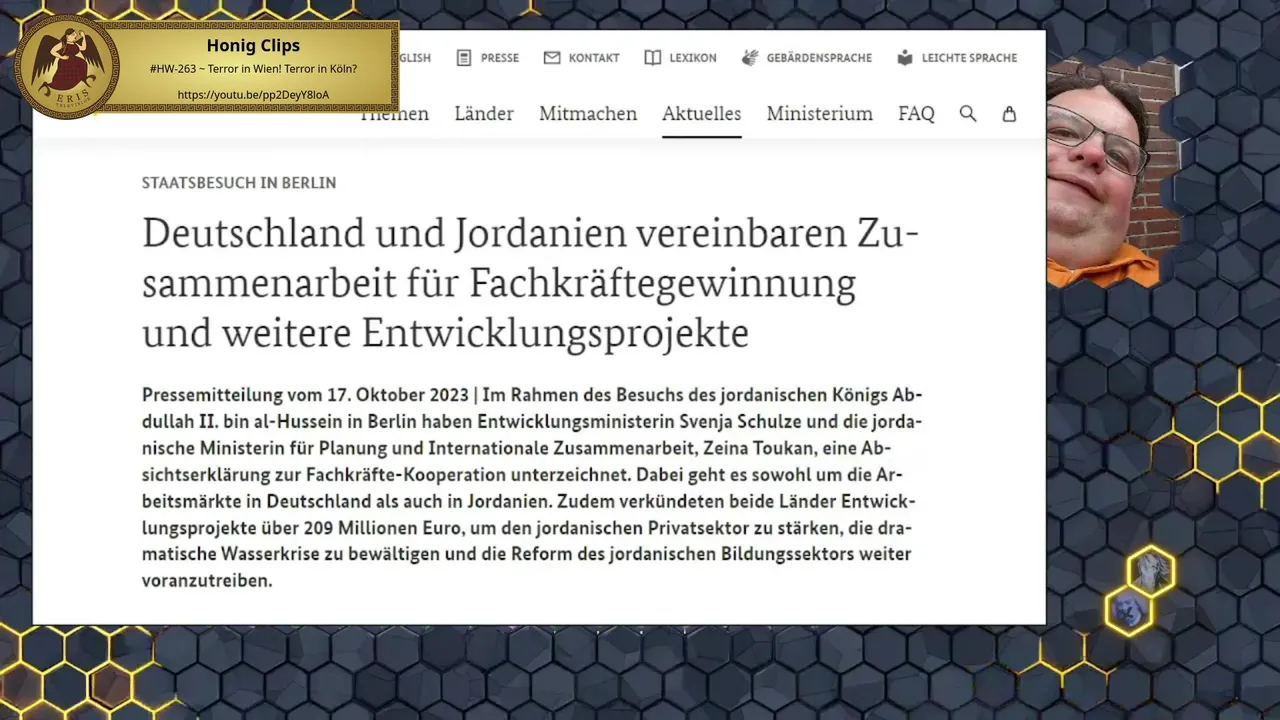Open the Leichte Sprache link

tap(969, 58)
